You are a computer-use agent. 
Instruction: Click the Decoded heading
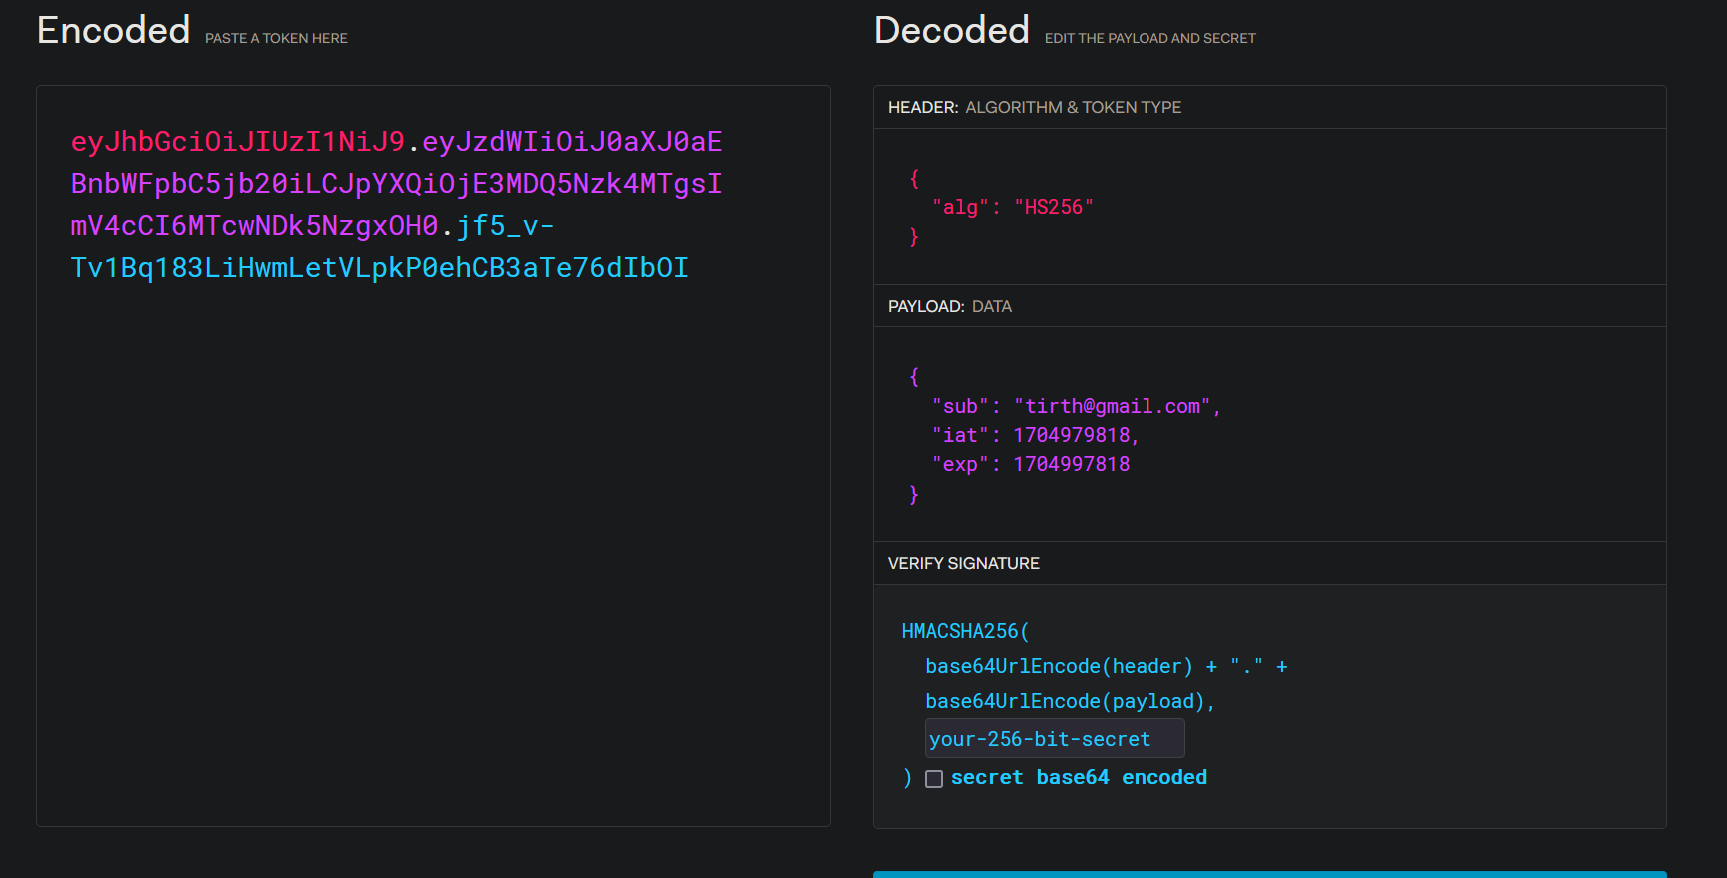pyautogui.click(x=951, y=30)
